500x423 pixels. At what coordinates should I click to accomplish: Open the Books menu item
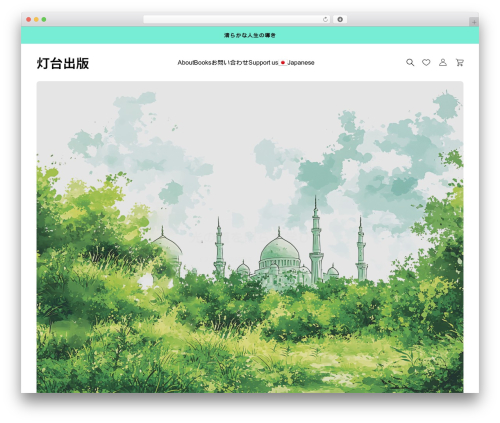tap(203, 63)
